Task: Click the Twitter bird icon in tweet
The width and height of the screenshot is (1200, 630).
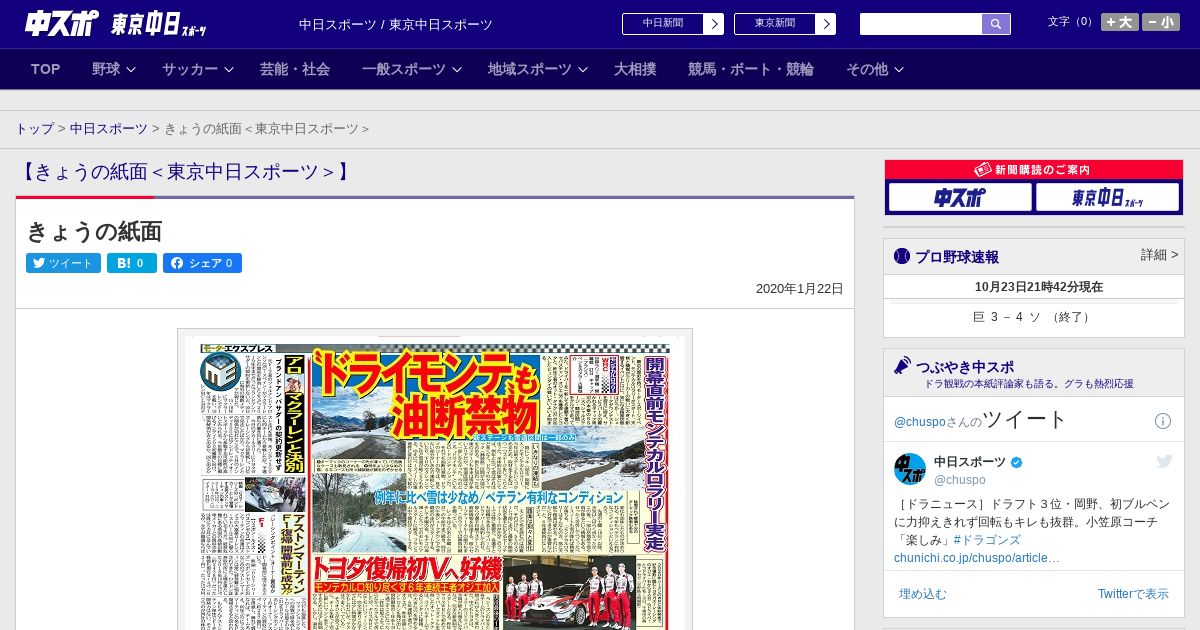Action: [x=1164, y=461]
